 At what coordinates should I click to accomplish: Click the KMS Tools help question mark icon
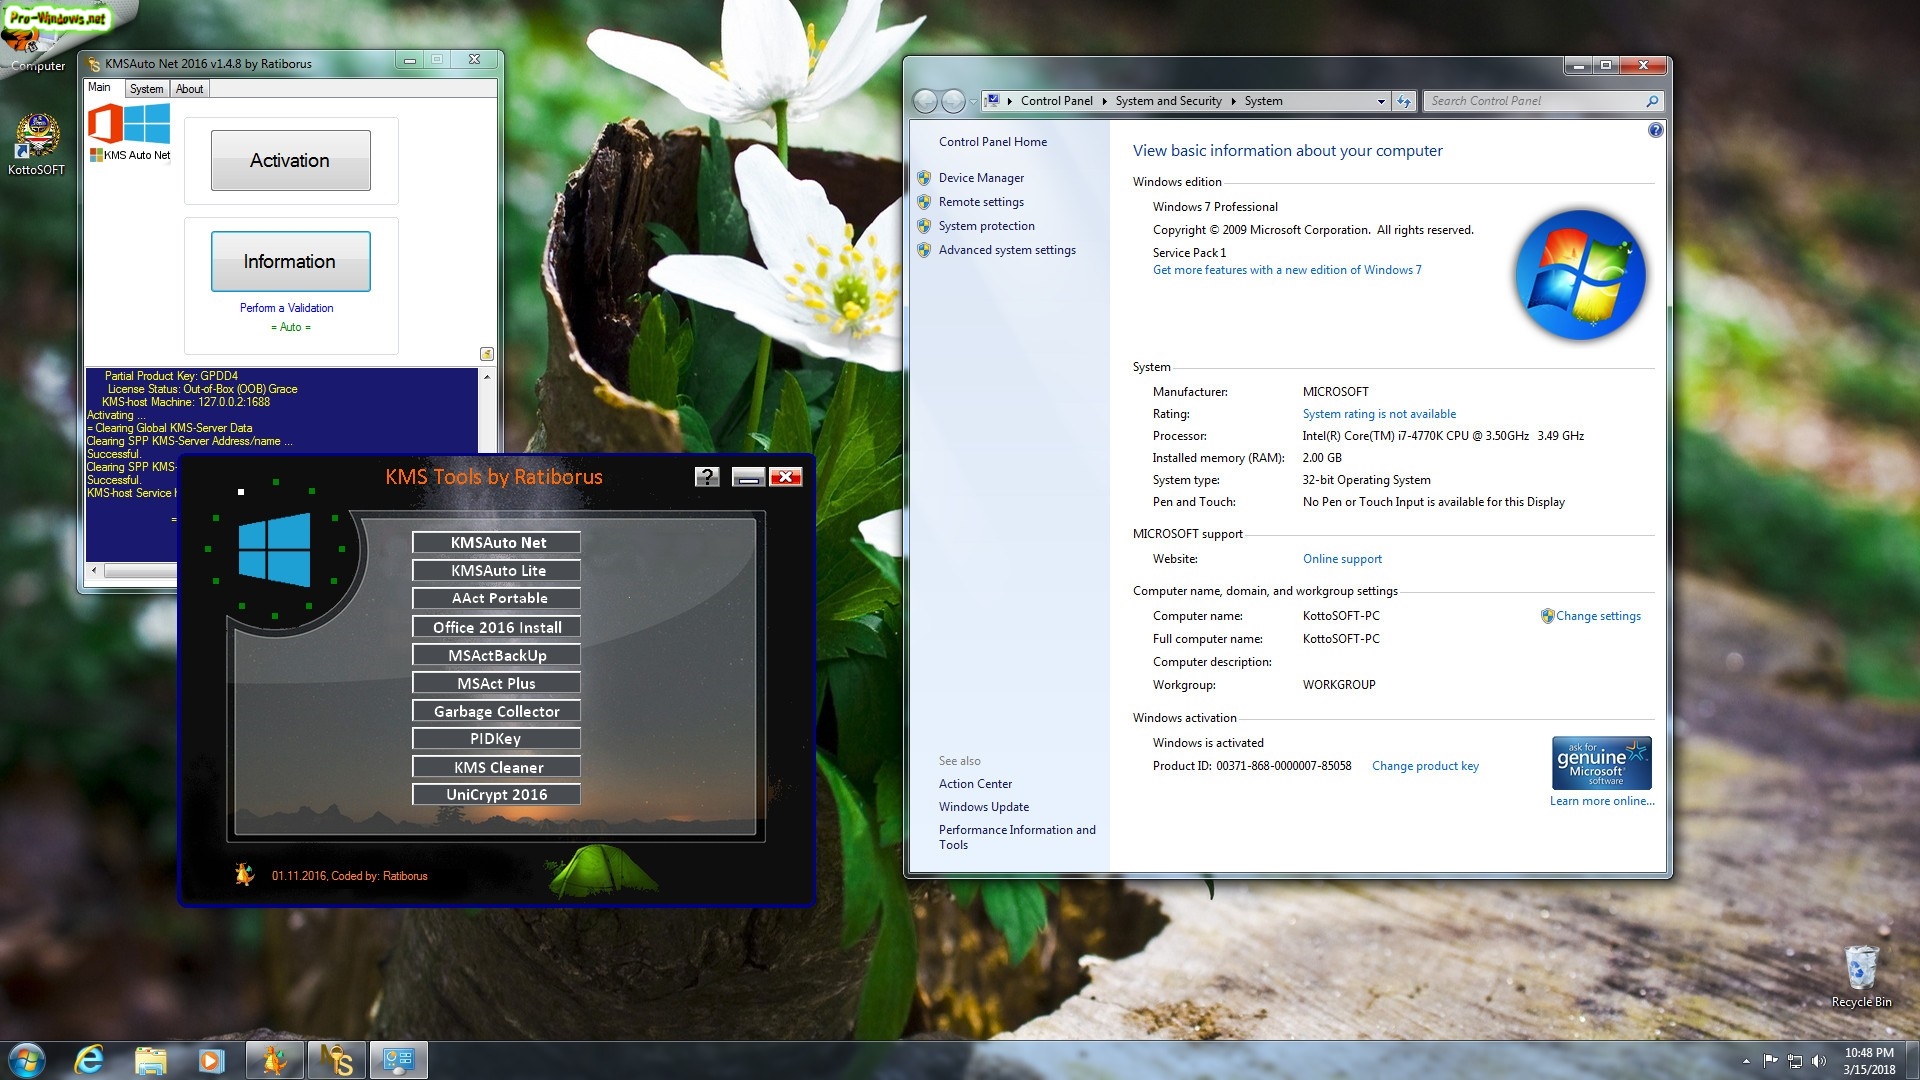click(x=707, y=477)
